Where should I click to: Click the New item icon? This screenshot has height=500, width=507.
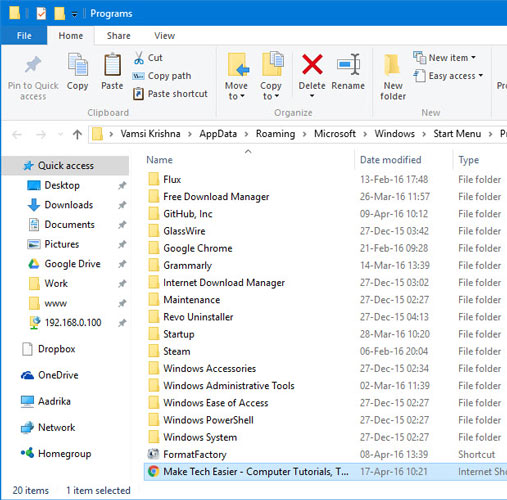click(419, 58)
